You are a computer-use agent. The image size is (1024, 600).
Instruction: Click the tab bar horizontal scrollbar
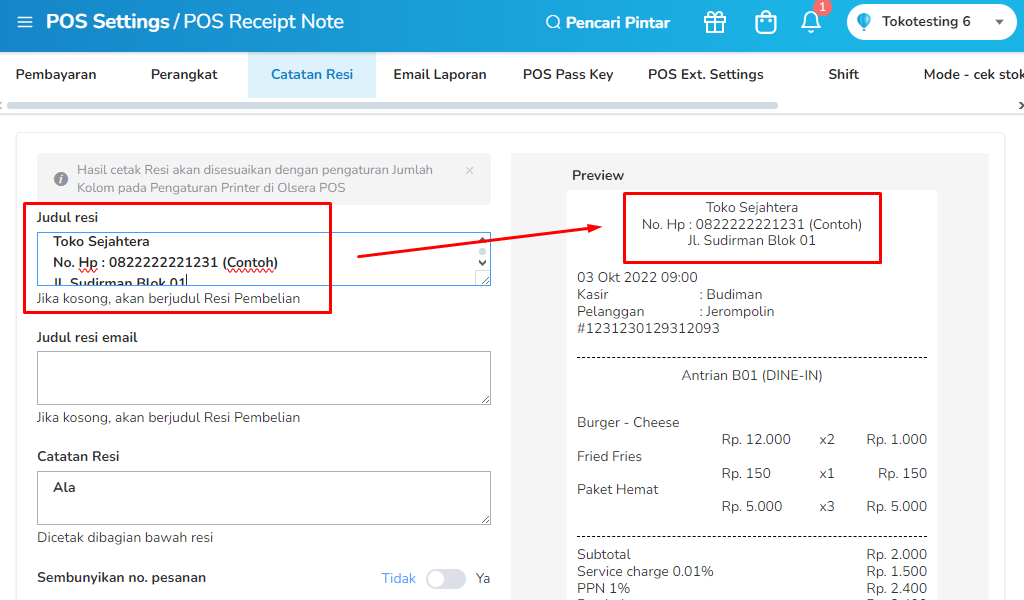click(x=392, y=105)
